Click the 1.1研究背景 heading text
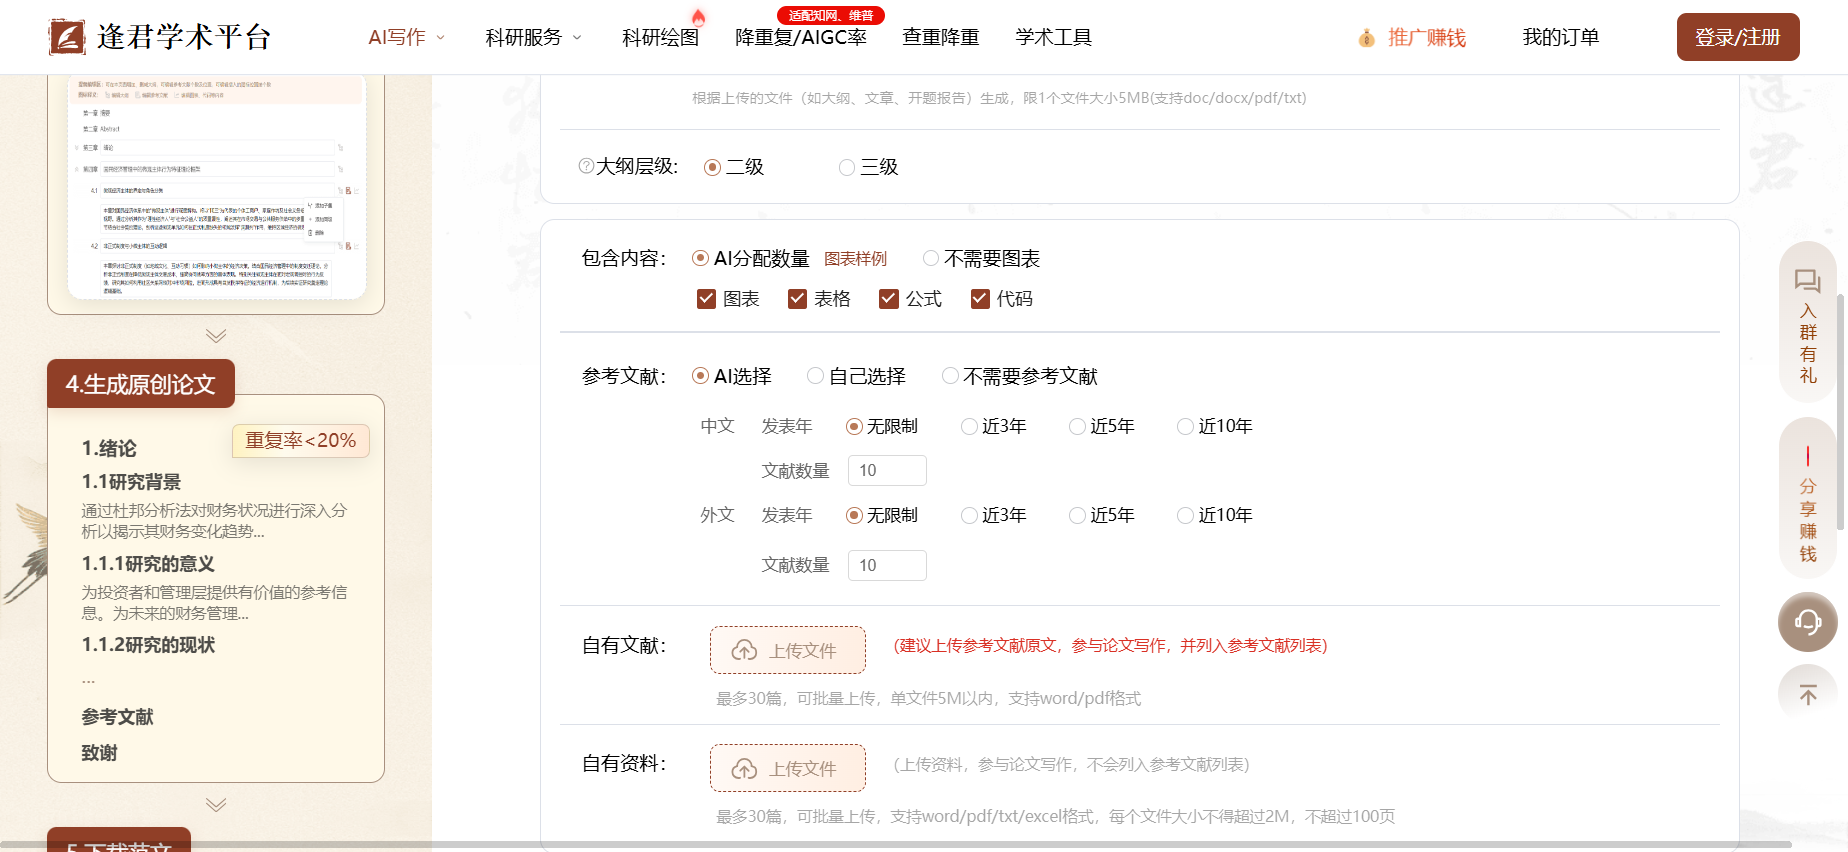The image size is (1848, 852). coord(131,482)
